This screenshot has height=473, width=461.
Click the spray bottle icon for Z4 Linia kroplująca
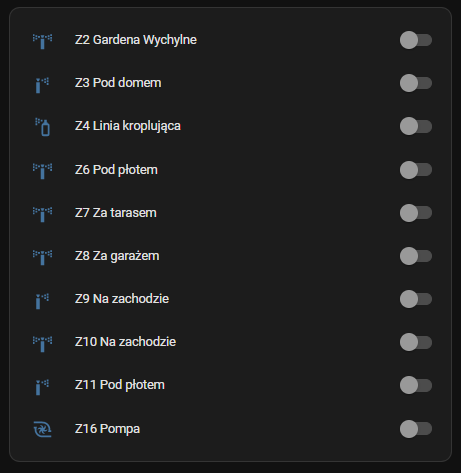coord(42,127)
